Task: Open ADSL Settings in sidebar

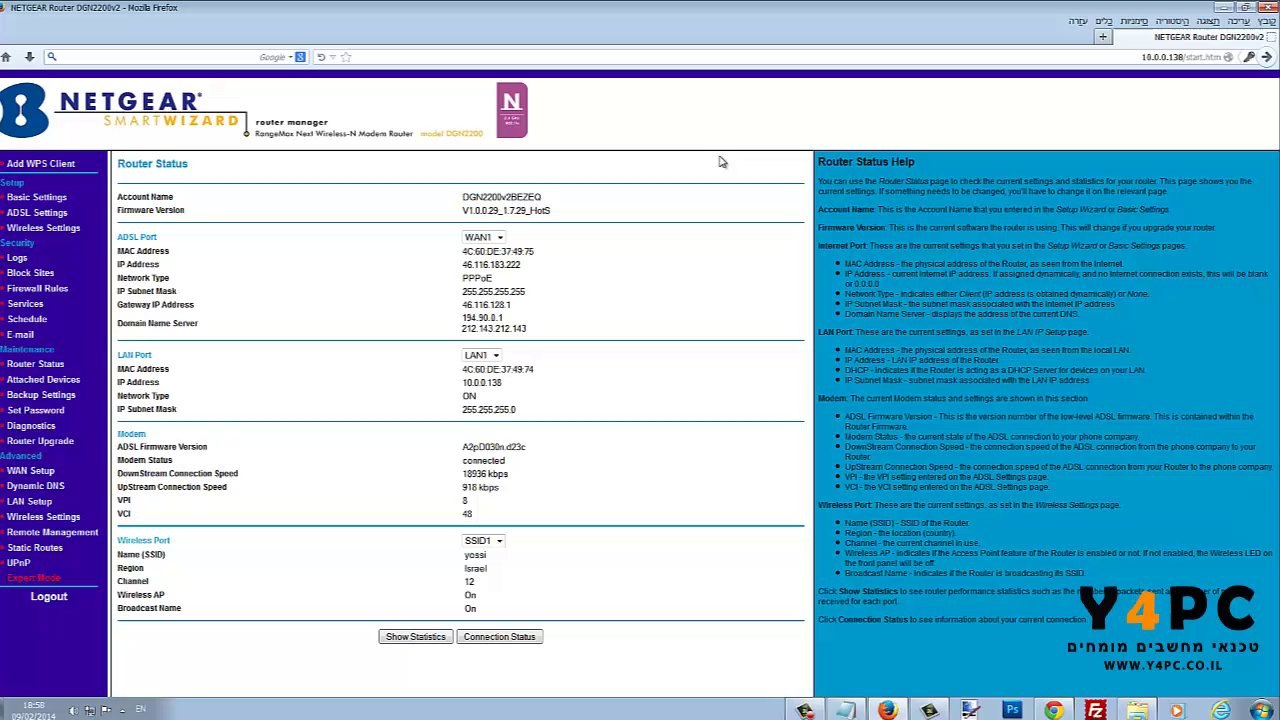Action: [x=37, y=213]
